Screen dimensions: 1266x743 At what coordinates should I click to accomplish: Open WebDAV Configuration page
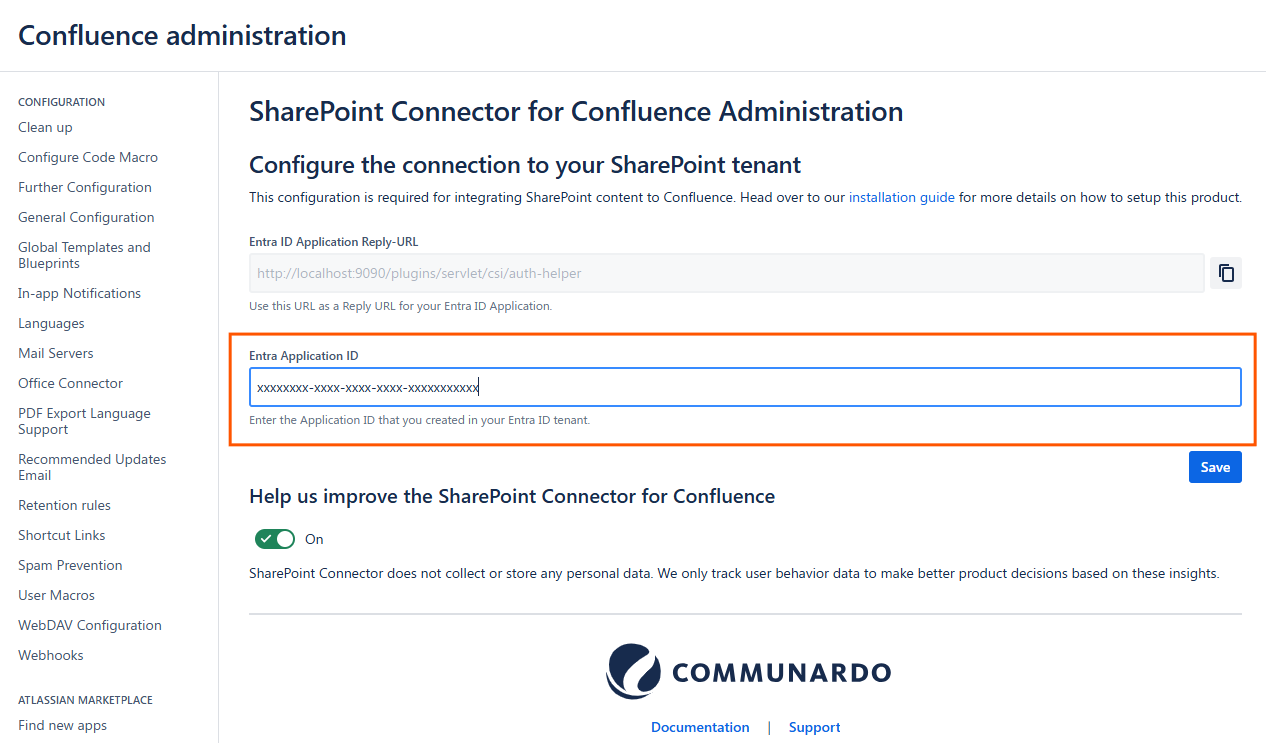pyautogui.click(x=90, y=625)
